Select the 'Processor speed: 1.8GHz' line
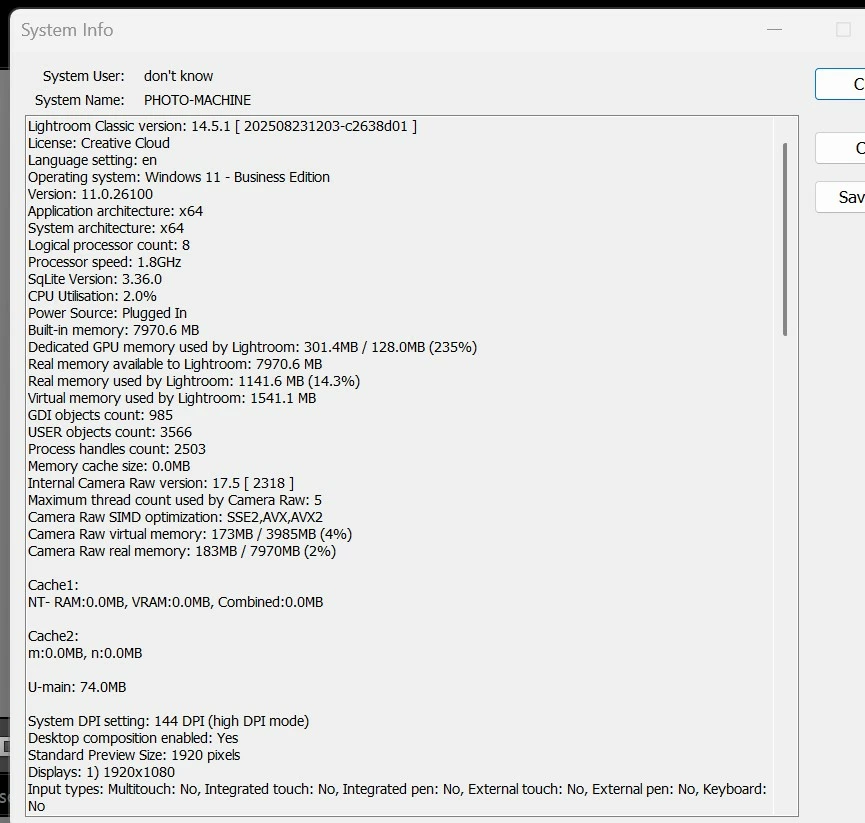Image resolution: width=865 pixels, height=823 pixels. (104, 262)
